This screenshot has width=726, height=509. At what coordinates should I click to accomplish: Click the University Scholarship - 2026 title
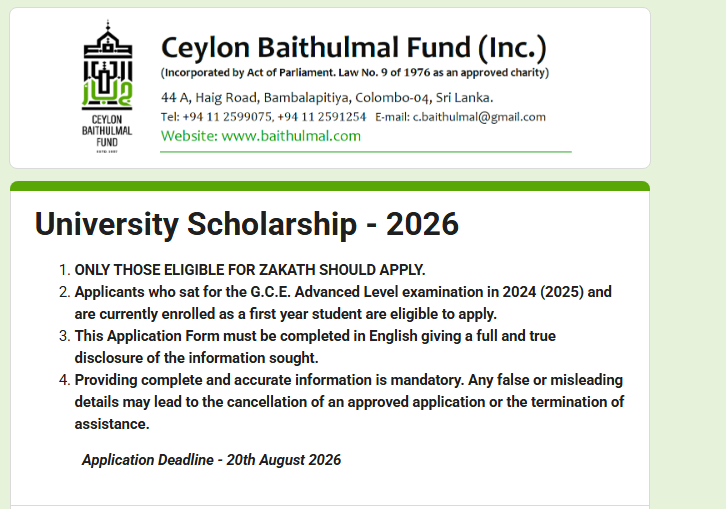tap(247, 224)
